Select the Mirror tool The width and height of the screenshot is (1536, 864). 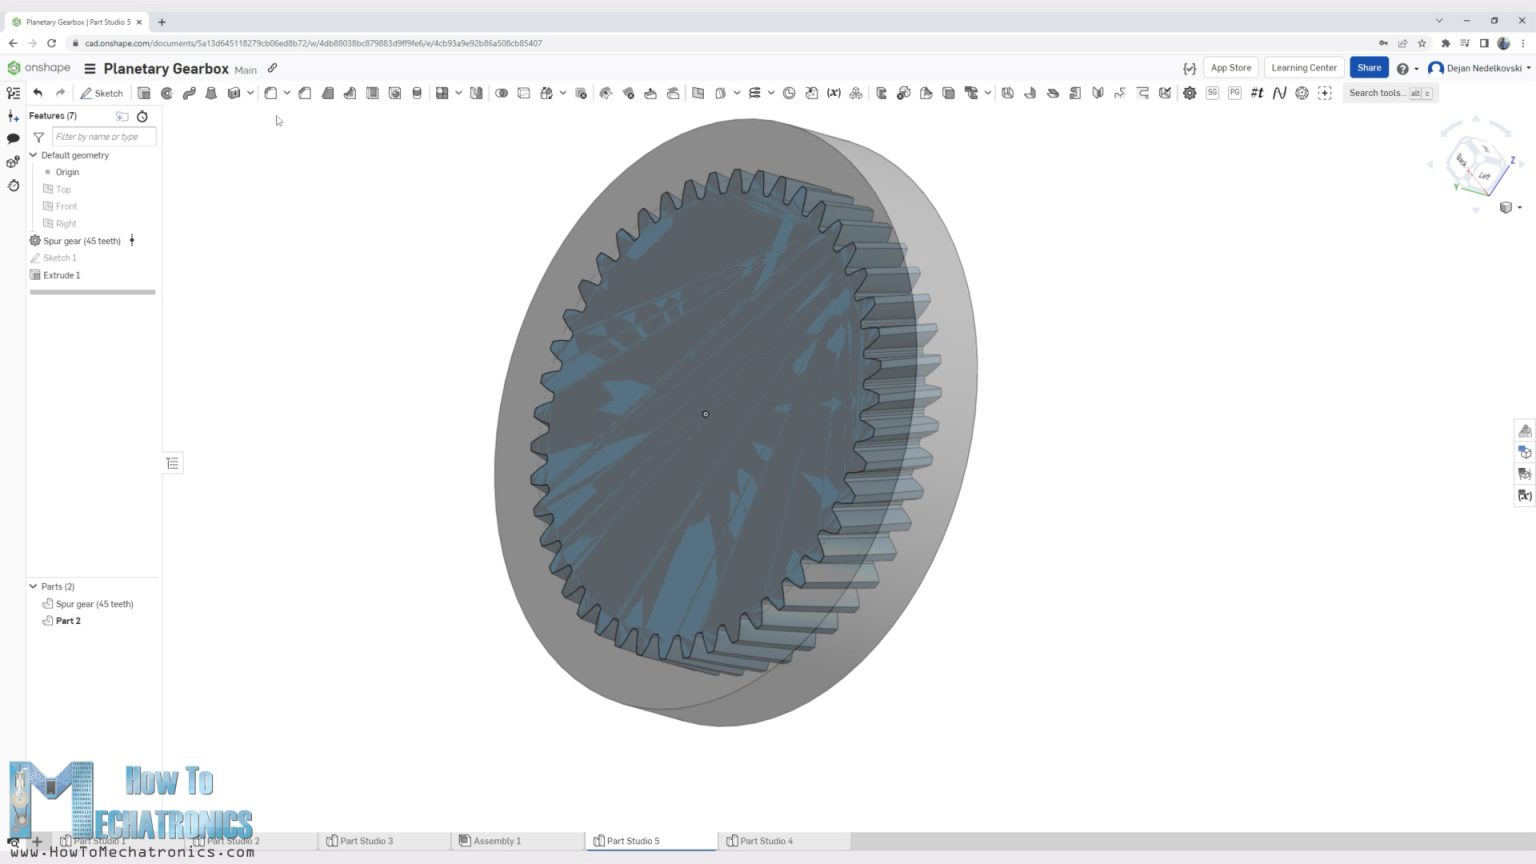[476, 92]
